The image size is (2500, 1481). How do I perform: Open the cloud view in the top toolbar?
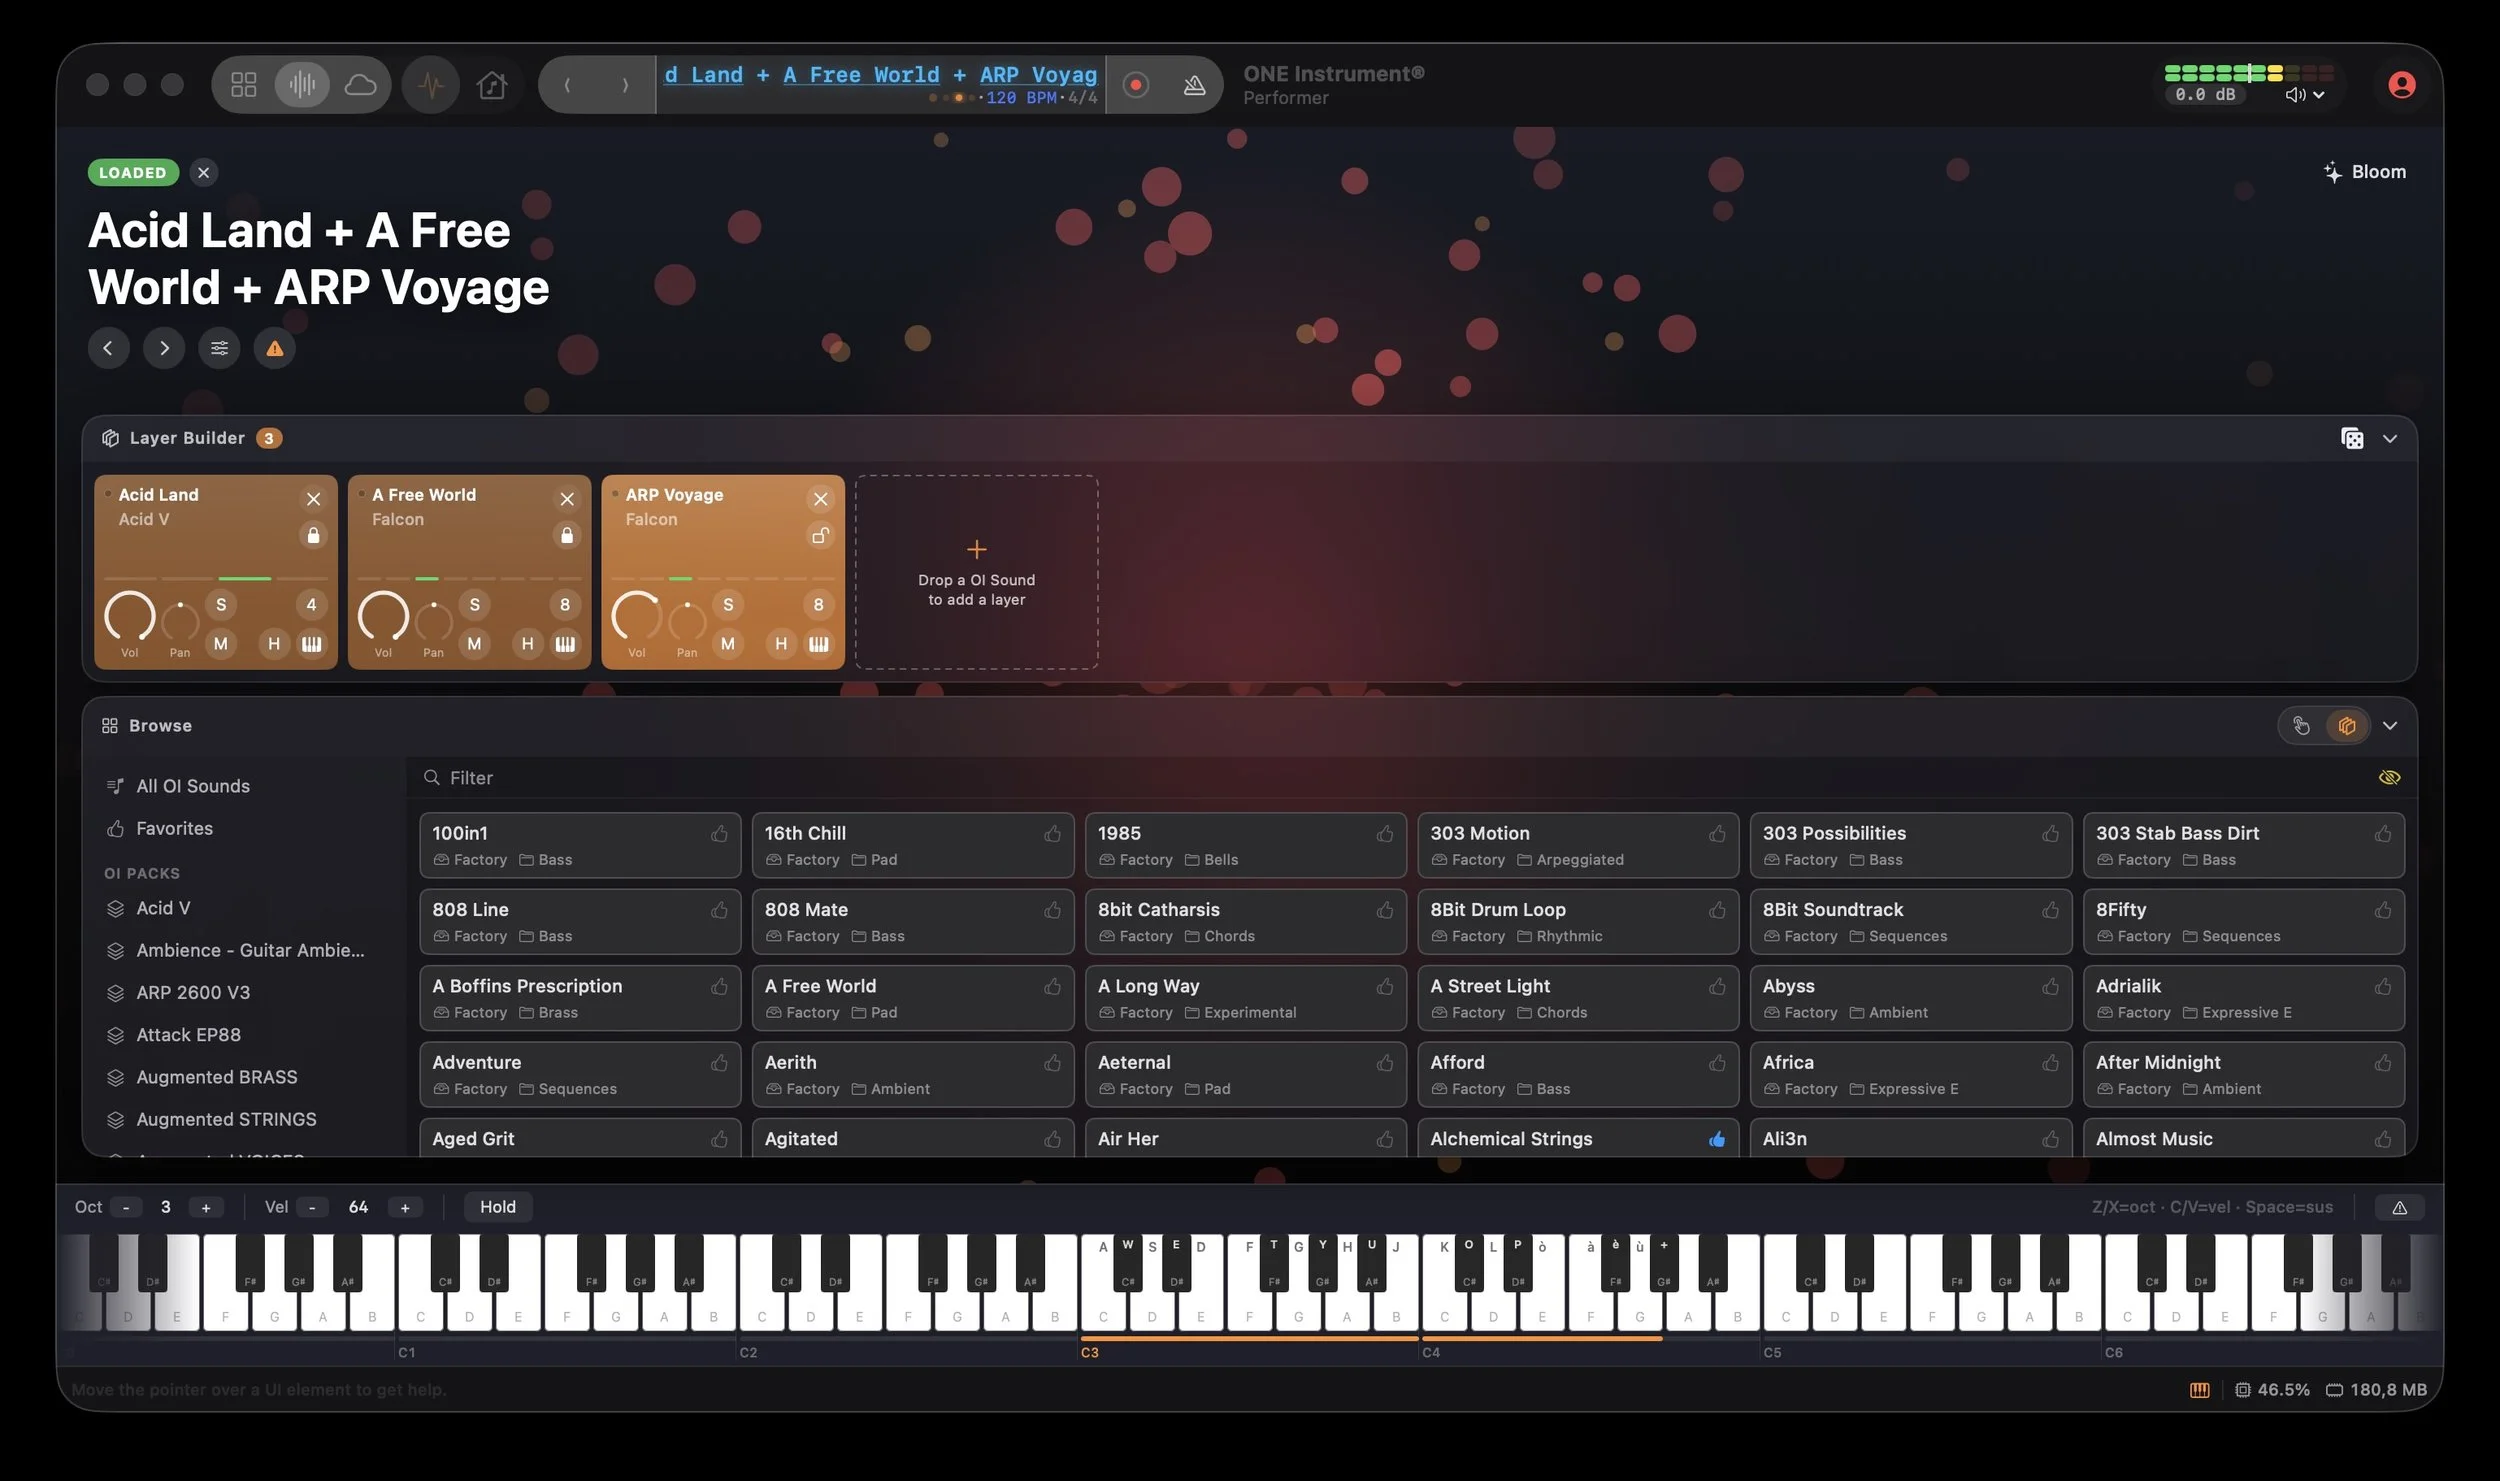coord(360,85)
